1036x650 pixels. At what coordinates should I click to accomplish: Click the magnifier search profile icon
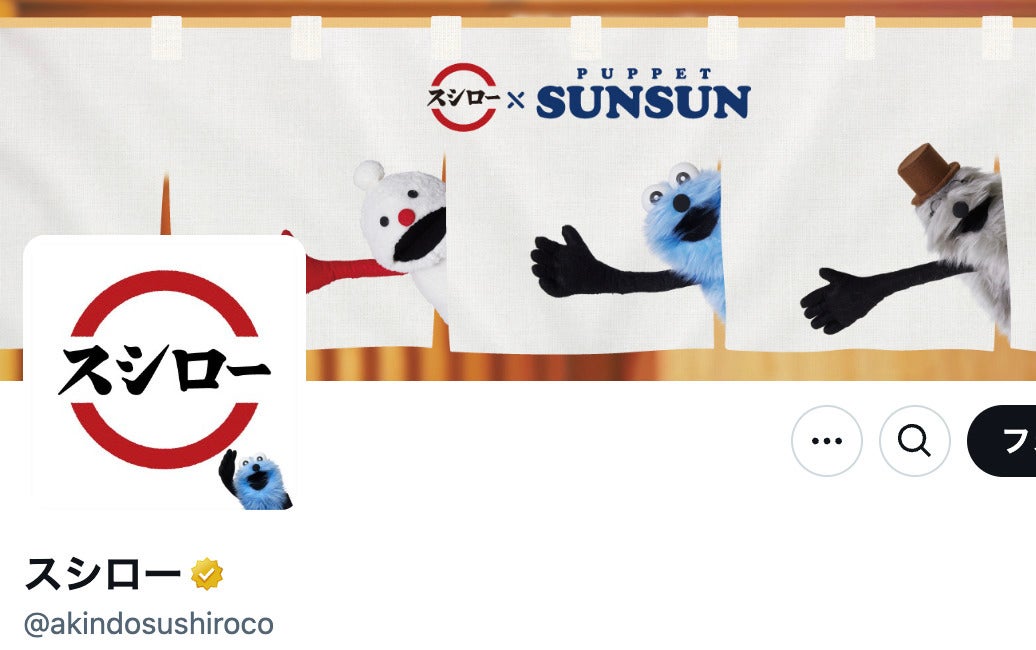(914, 441)
